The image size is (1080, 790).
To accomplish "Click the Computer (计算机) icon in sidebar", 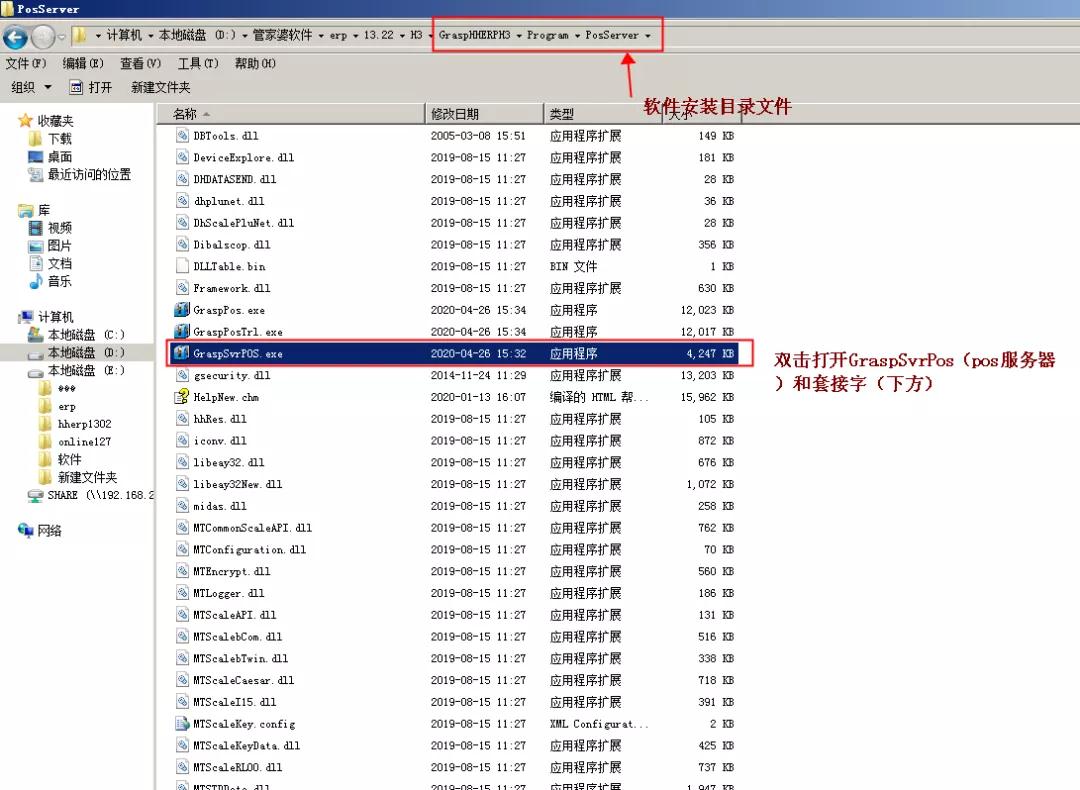I will click(26, 317).
